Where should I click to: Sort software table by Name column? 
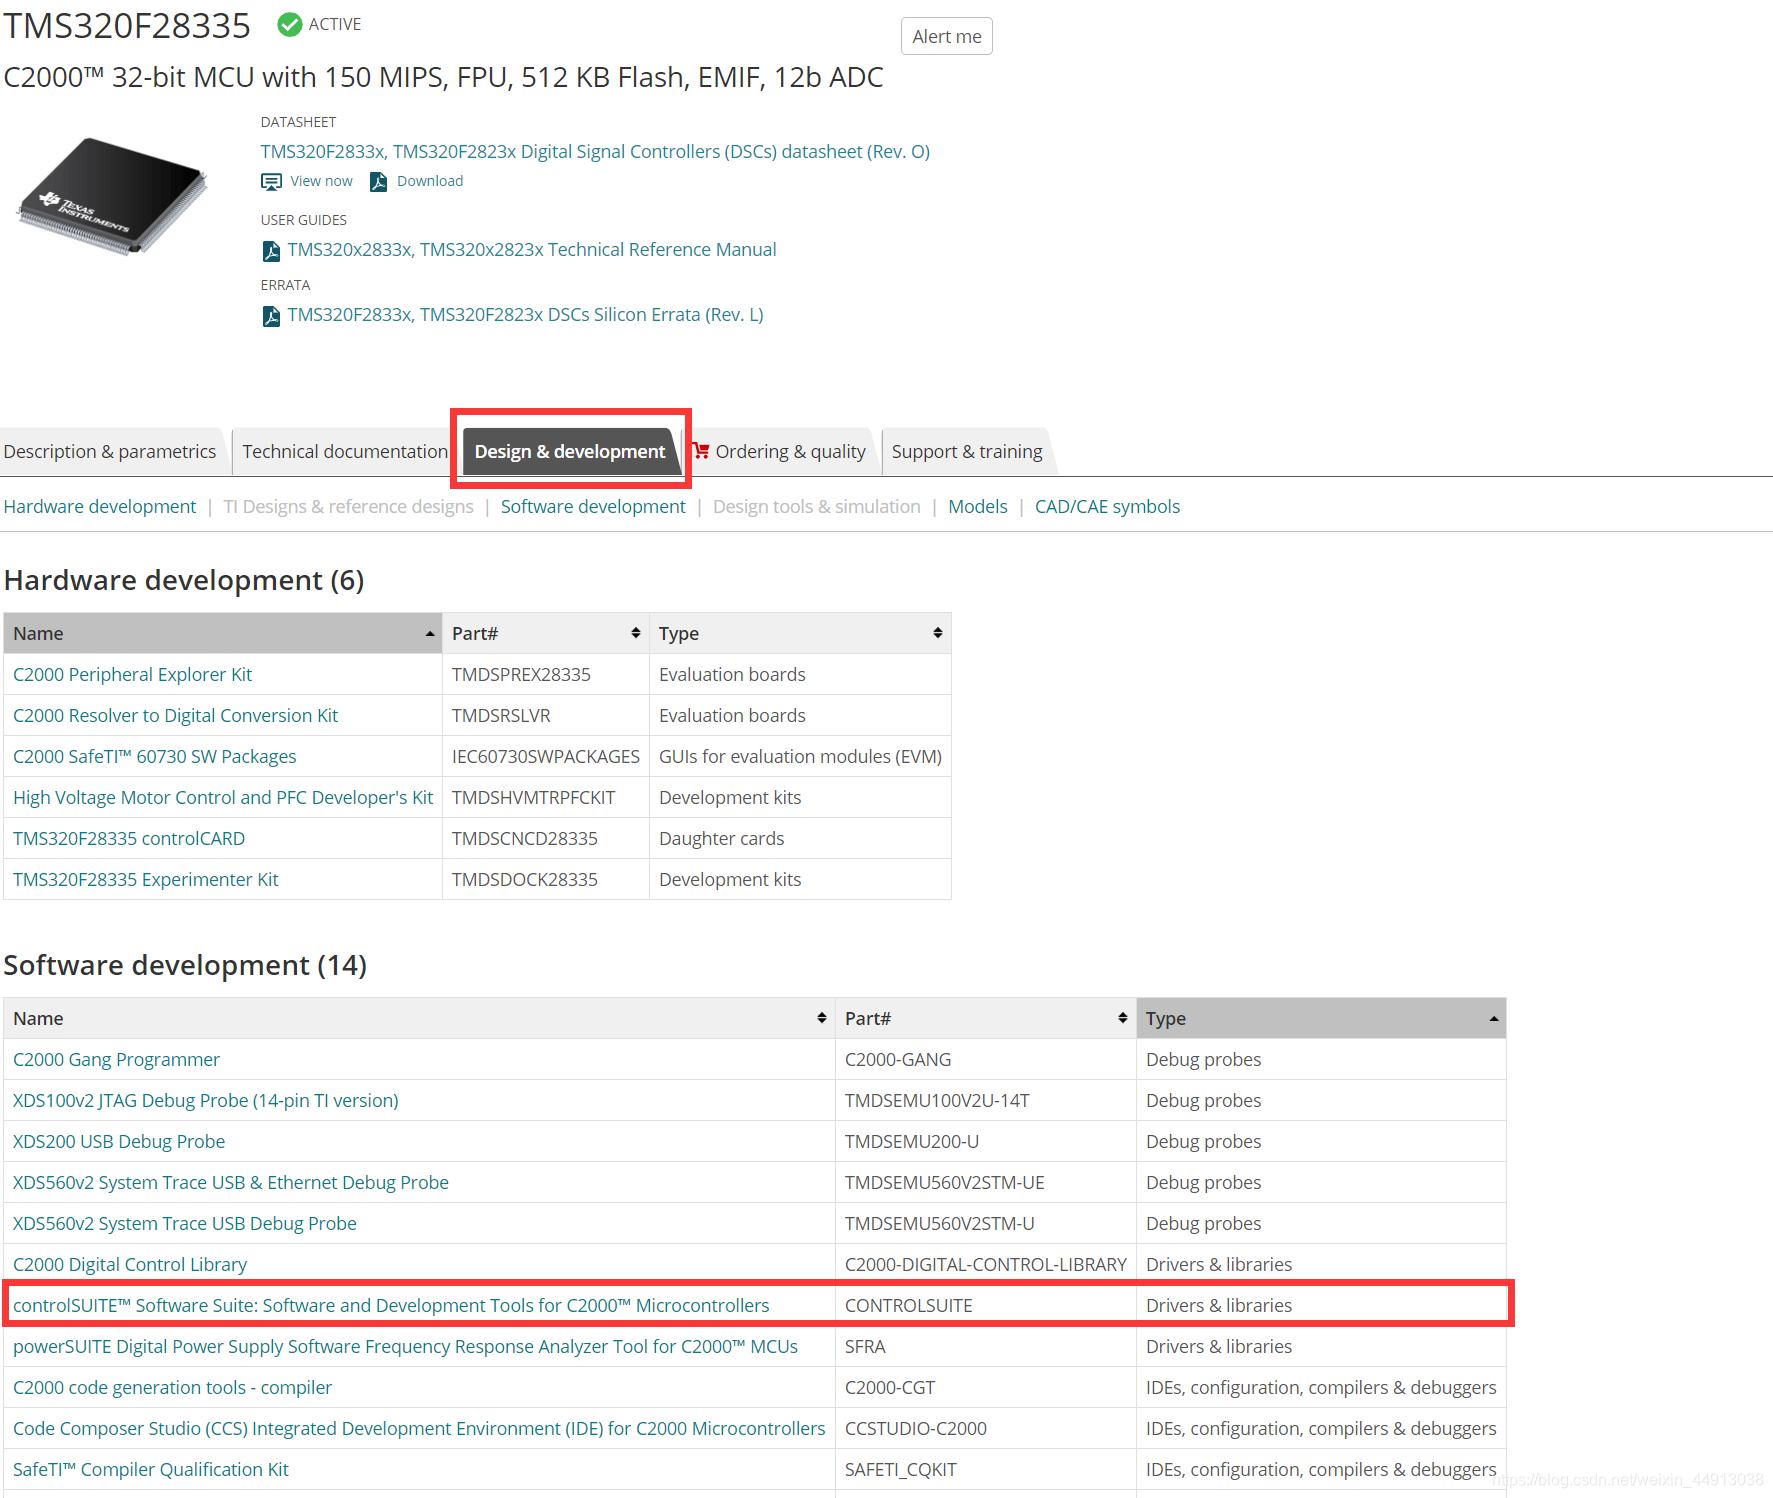[419, 1019]
